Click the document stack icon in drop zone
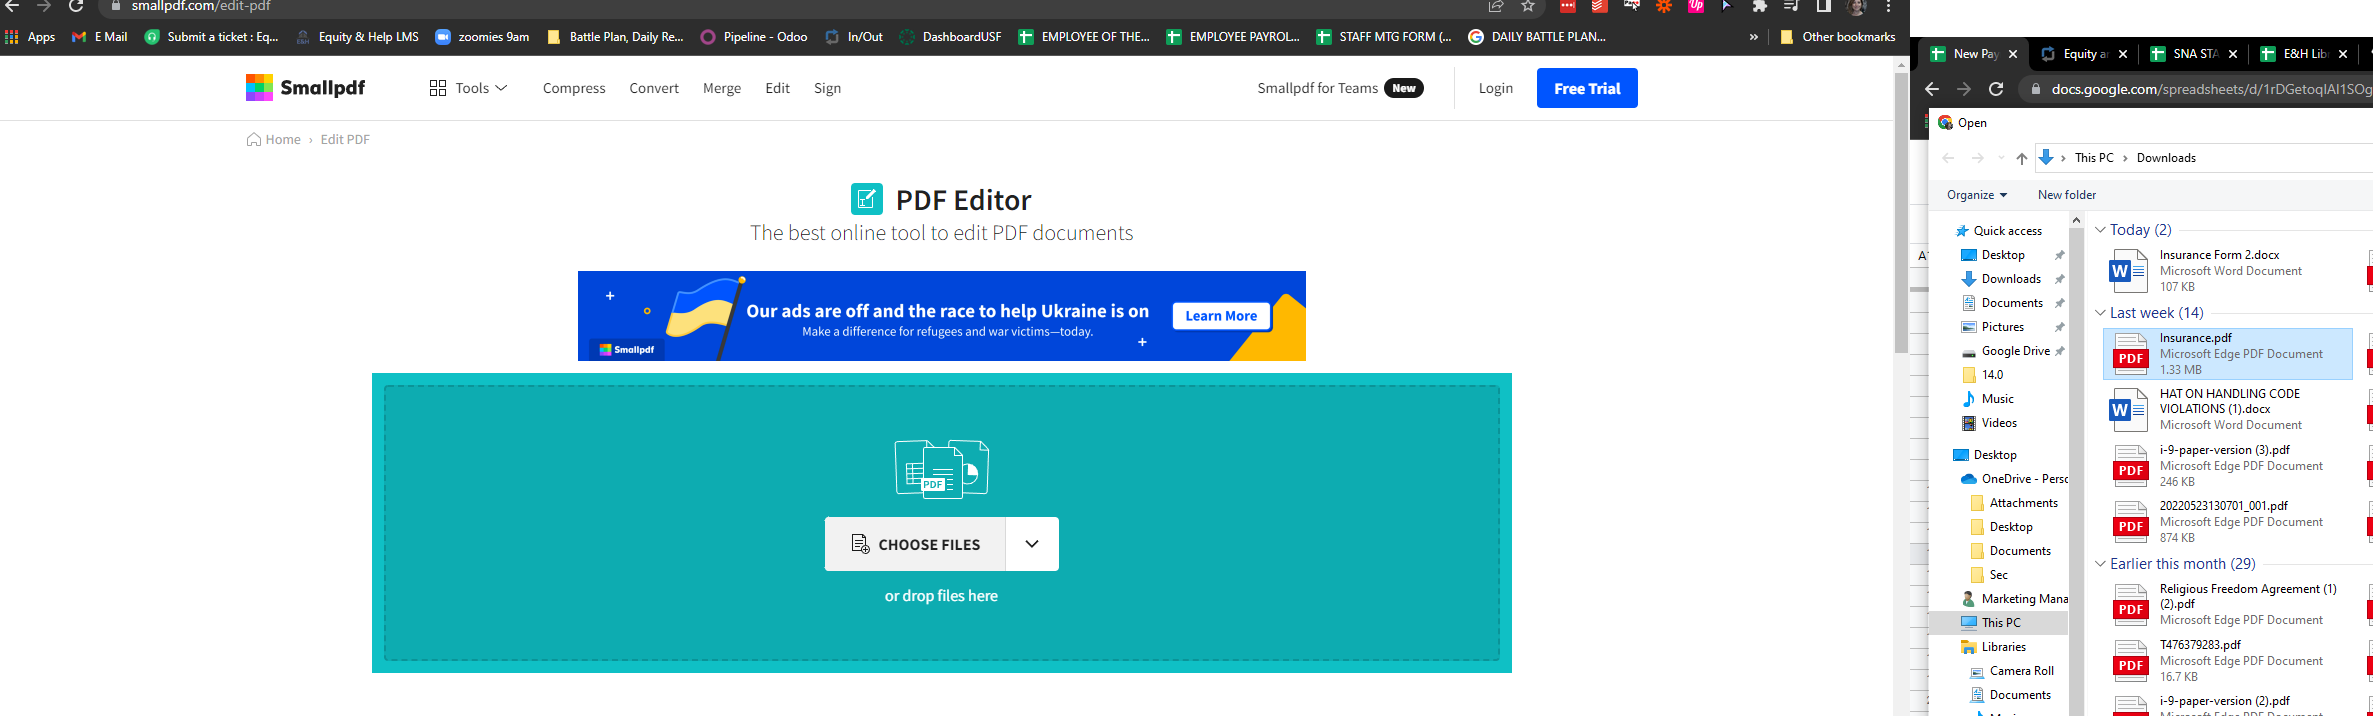 pyautogui.click(x=941, y=468)
